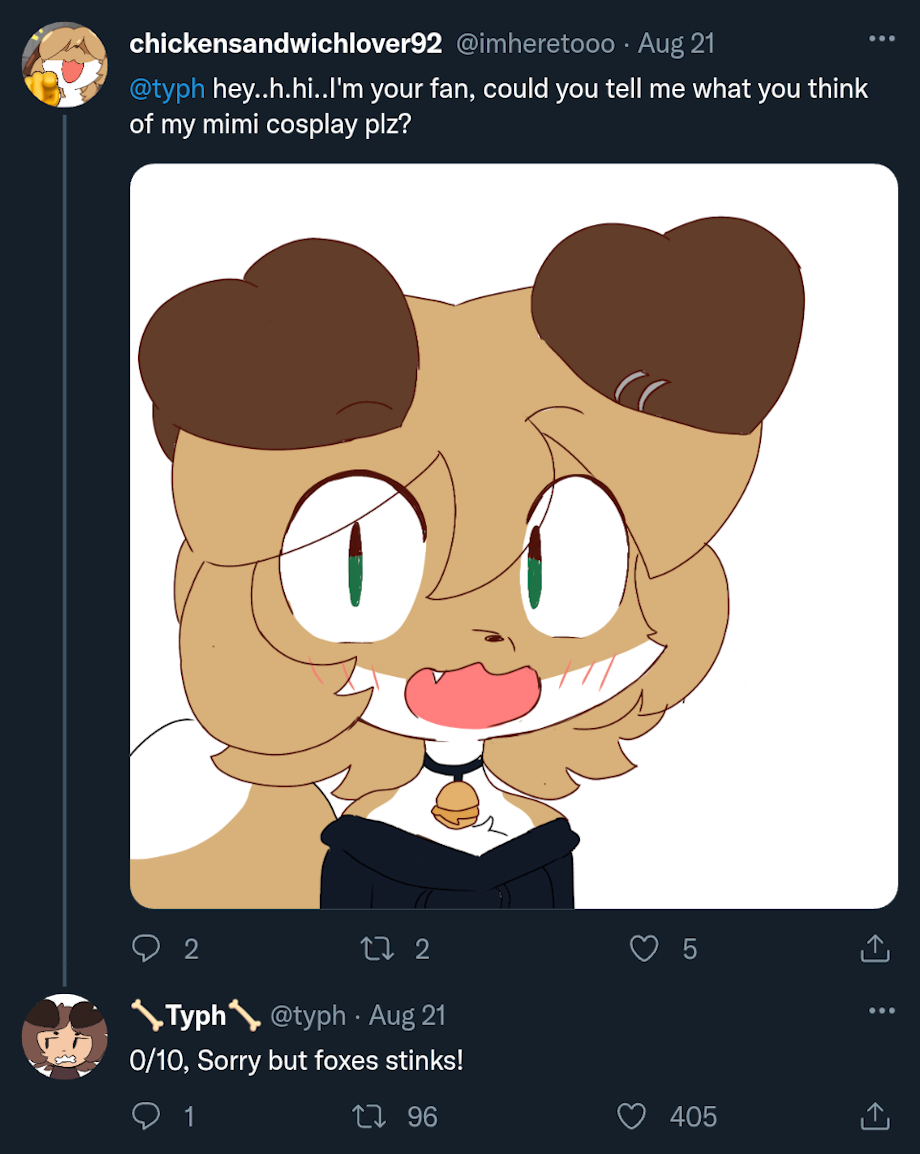Enlarge the mimi cosplay drawing image

coord(514,536)
